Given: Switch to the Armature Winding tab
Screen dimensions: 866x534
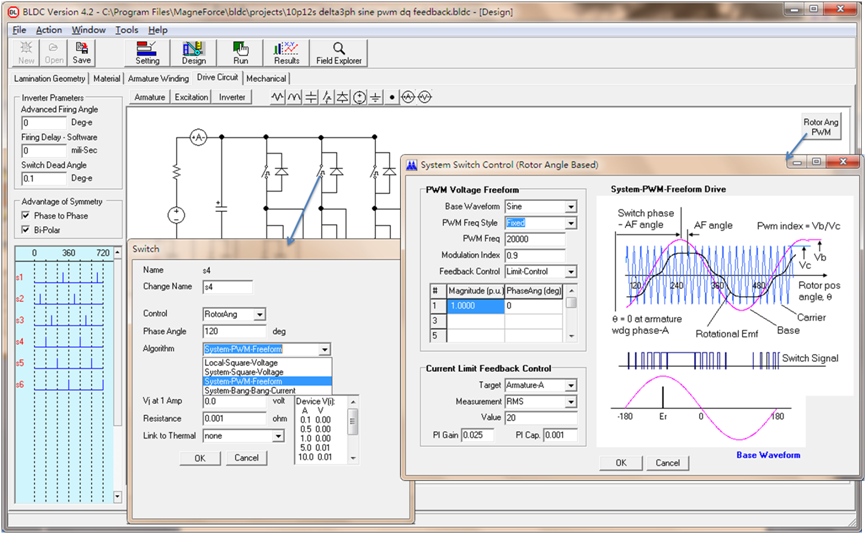Looking at the screenshot, I should (159, 78).
